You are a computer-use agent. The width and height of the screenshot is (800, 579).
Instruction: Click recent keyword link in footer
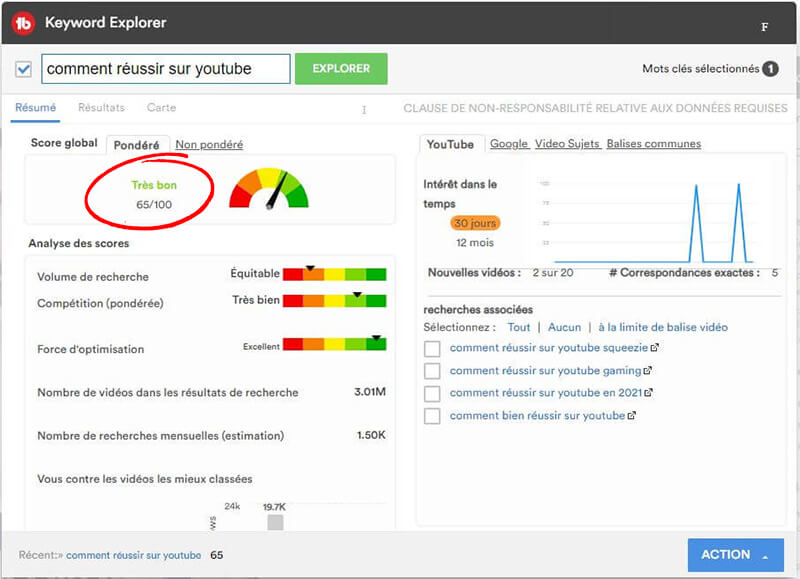point(134,556)
